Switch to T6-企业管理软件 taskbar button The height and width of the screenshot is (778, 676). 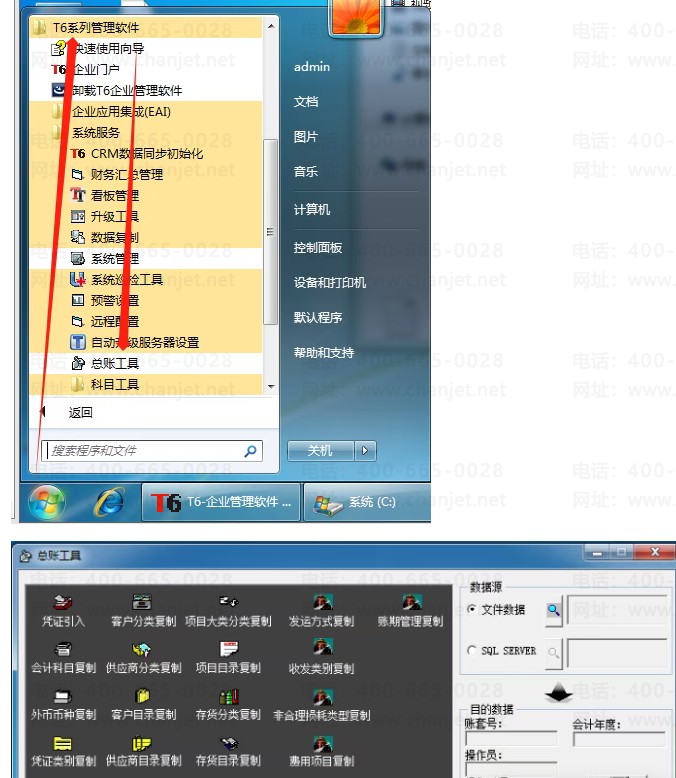pyautogui.click(x=221, y=502)
